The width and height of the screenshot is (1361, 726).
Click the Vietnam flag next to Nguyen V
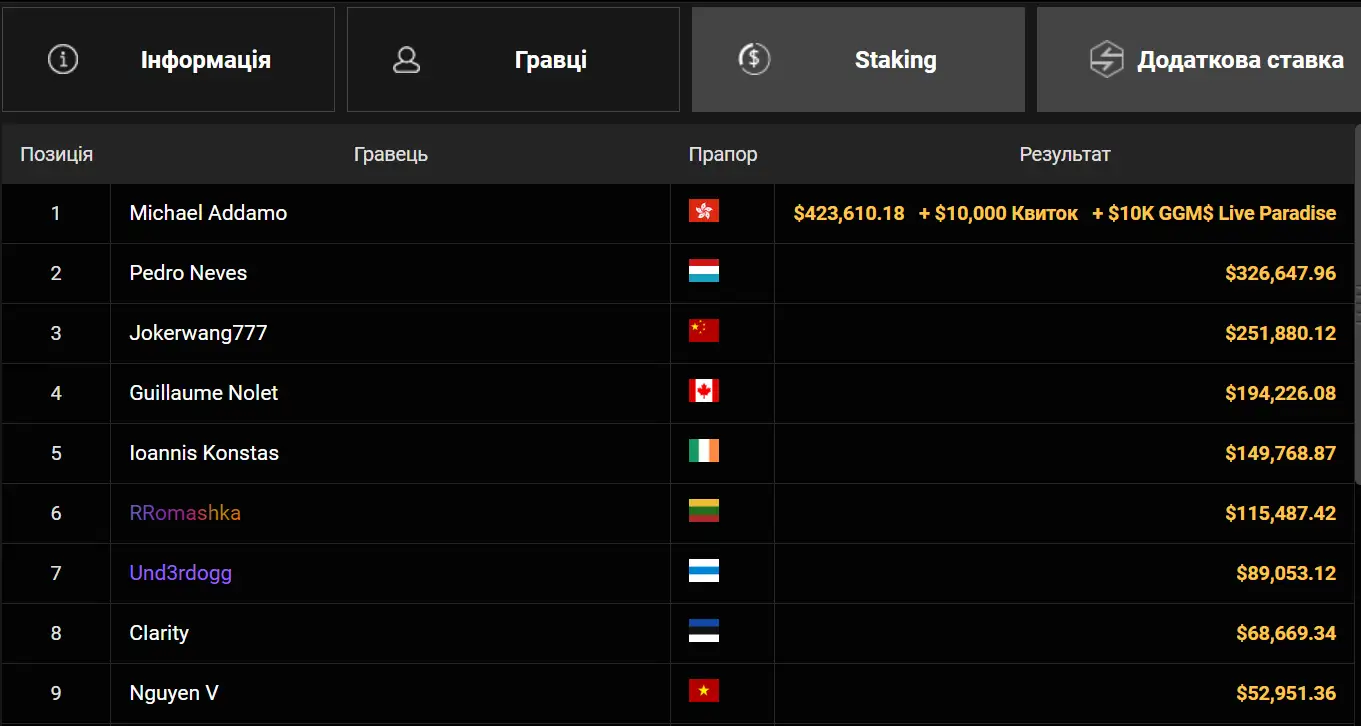pos(704,691)
